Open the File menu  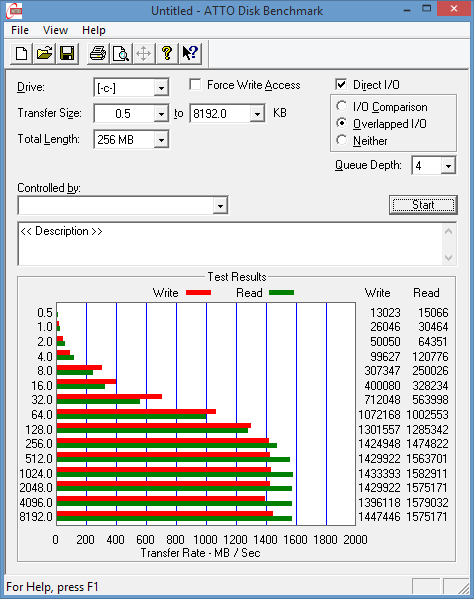click(x=20, y=30)
